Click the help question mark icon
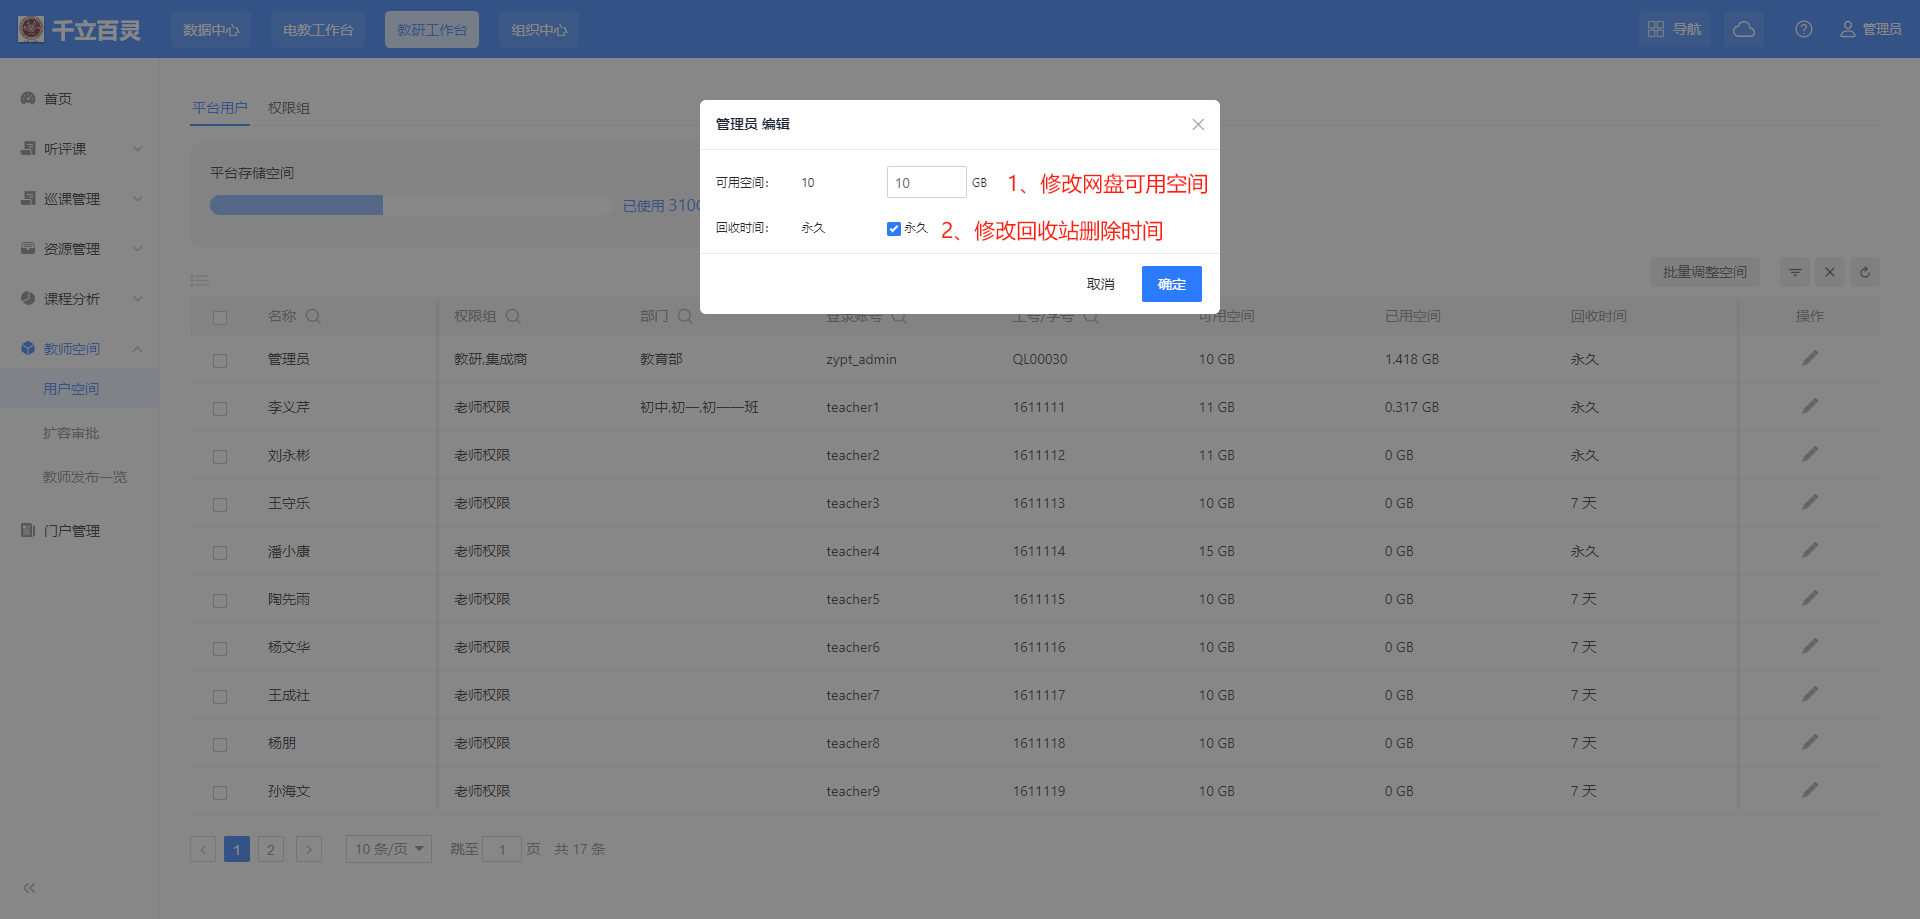Screen dimensions: 1920x919 click(x=1804, y=29)
